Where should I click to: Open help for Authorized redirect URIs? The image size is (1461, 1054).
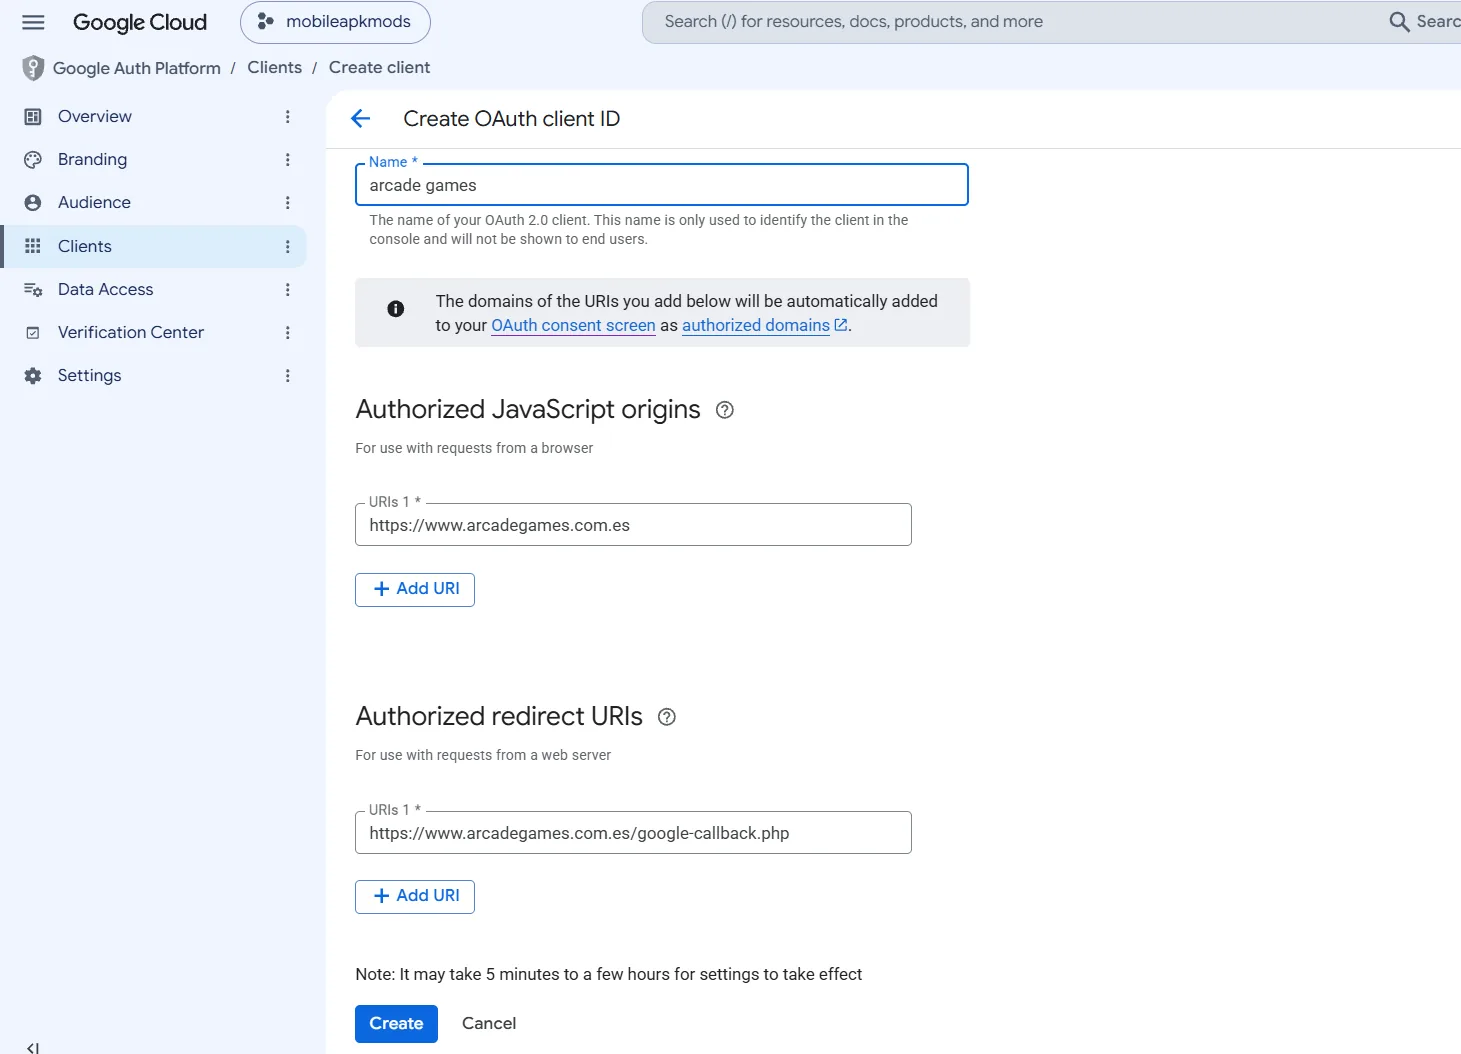(667, 717)
